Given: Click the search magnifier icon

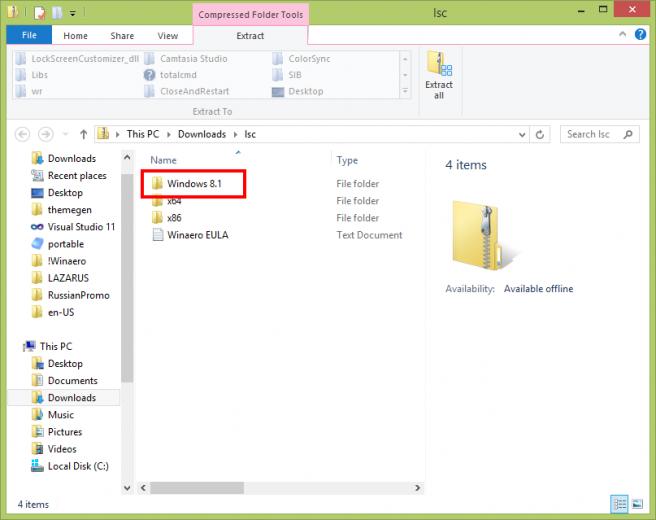Looking at the screenshot, I should 628,134.
